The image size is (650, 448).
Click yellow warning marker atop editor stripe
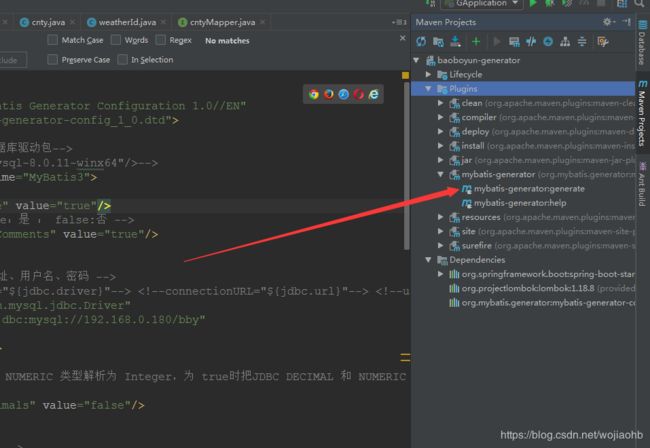click(x=405, y=75)
